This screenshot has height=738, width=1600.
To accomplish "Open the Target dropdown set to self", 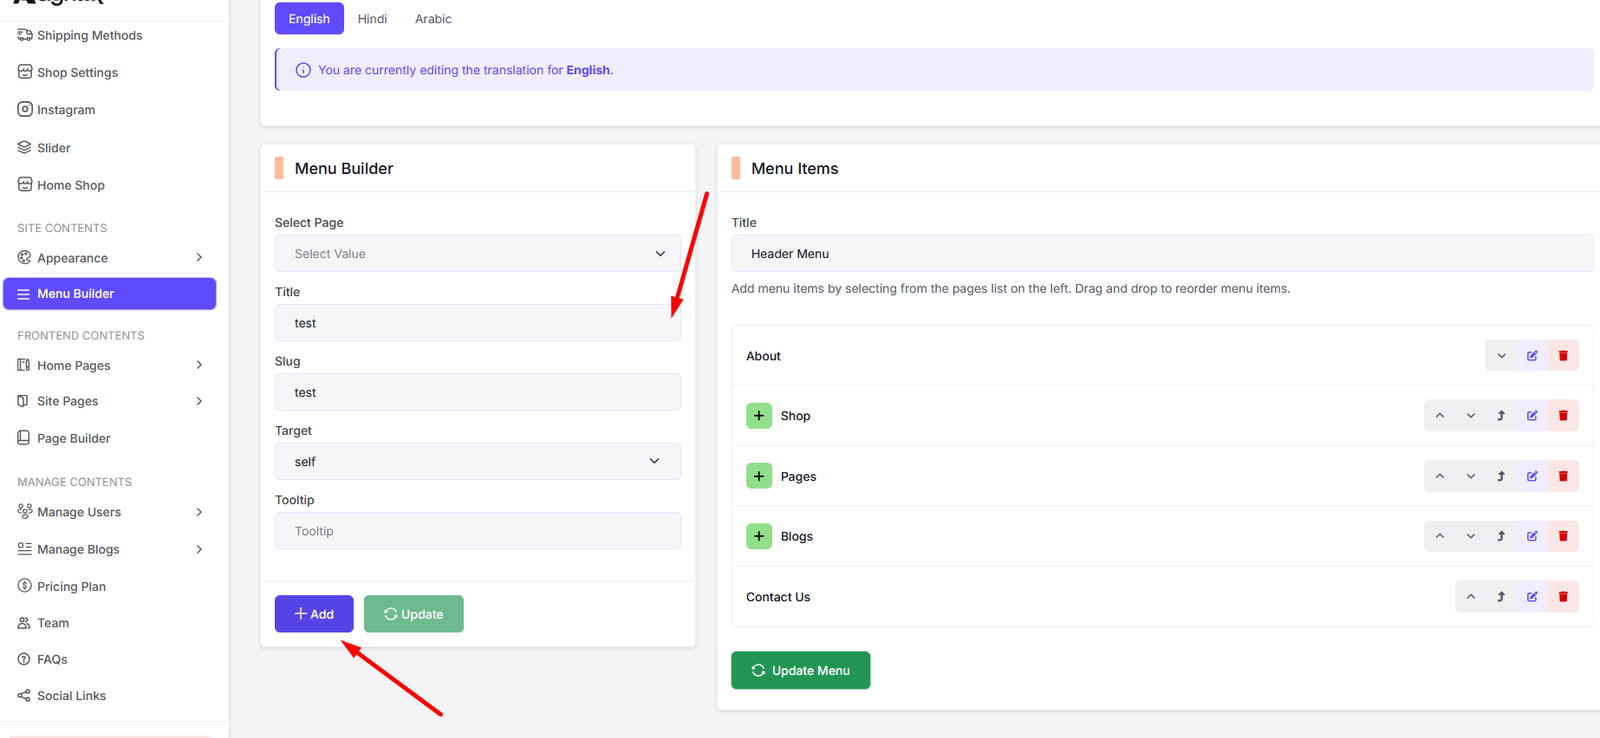I will click(x=477, y=462).
